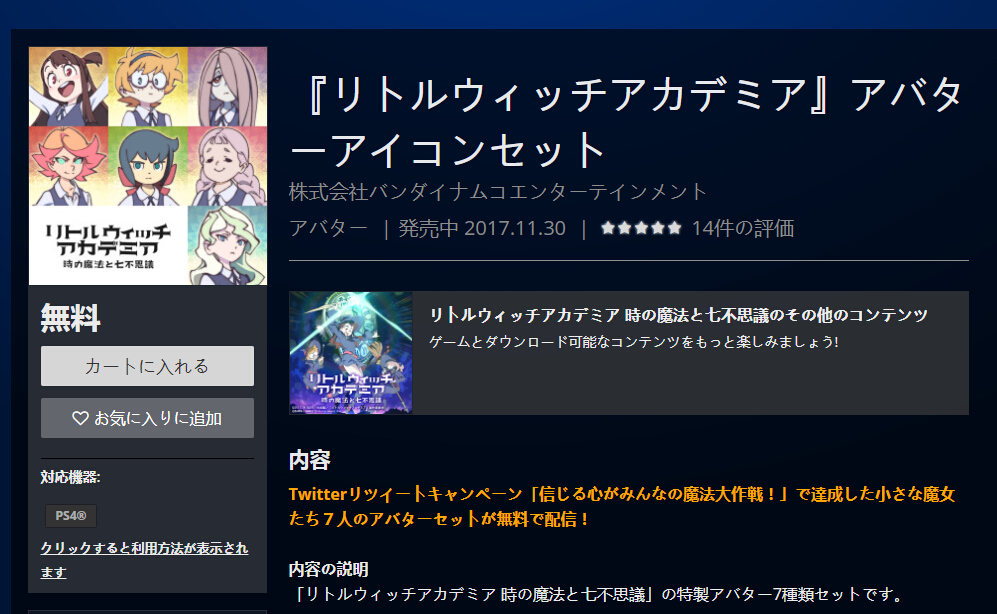The image size is (997, 614).
Task: Click the pale-haired Sucy avatar icon
Action: pos(227,86)
